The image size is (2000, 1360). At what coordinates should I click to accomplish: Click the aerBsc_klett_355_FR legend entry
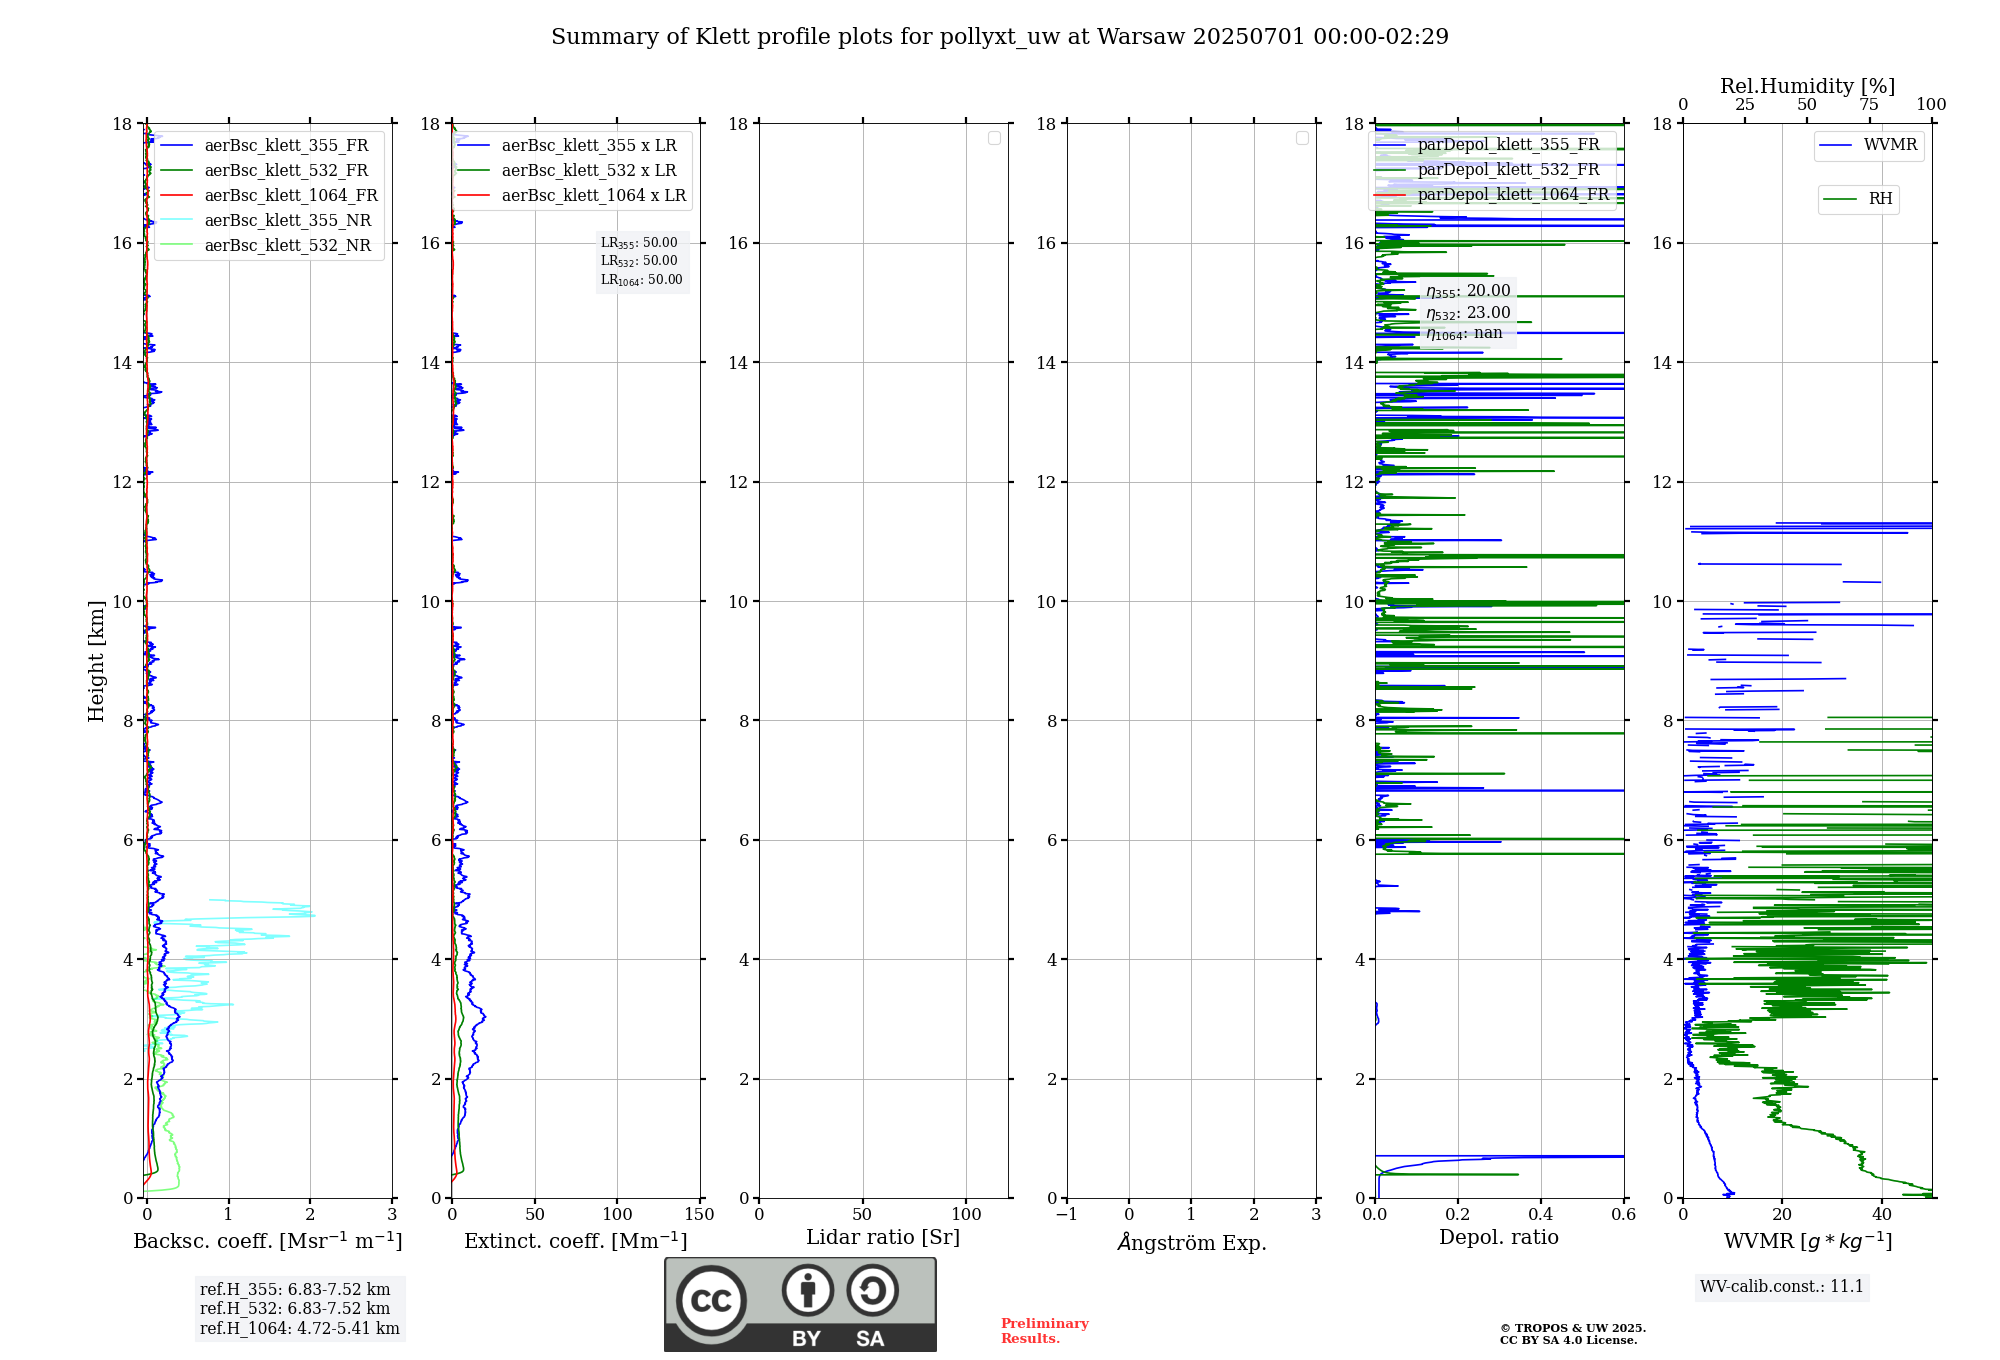tap(264, 145)
